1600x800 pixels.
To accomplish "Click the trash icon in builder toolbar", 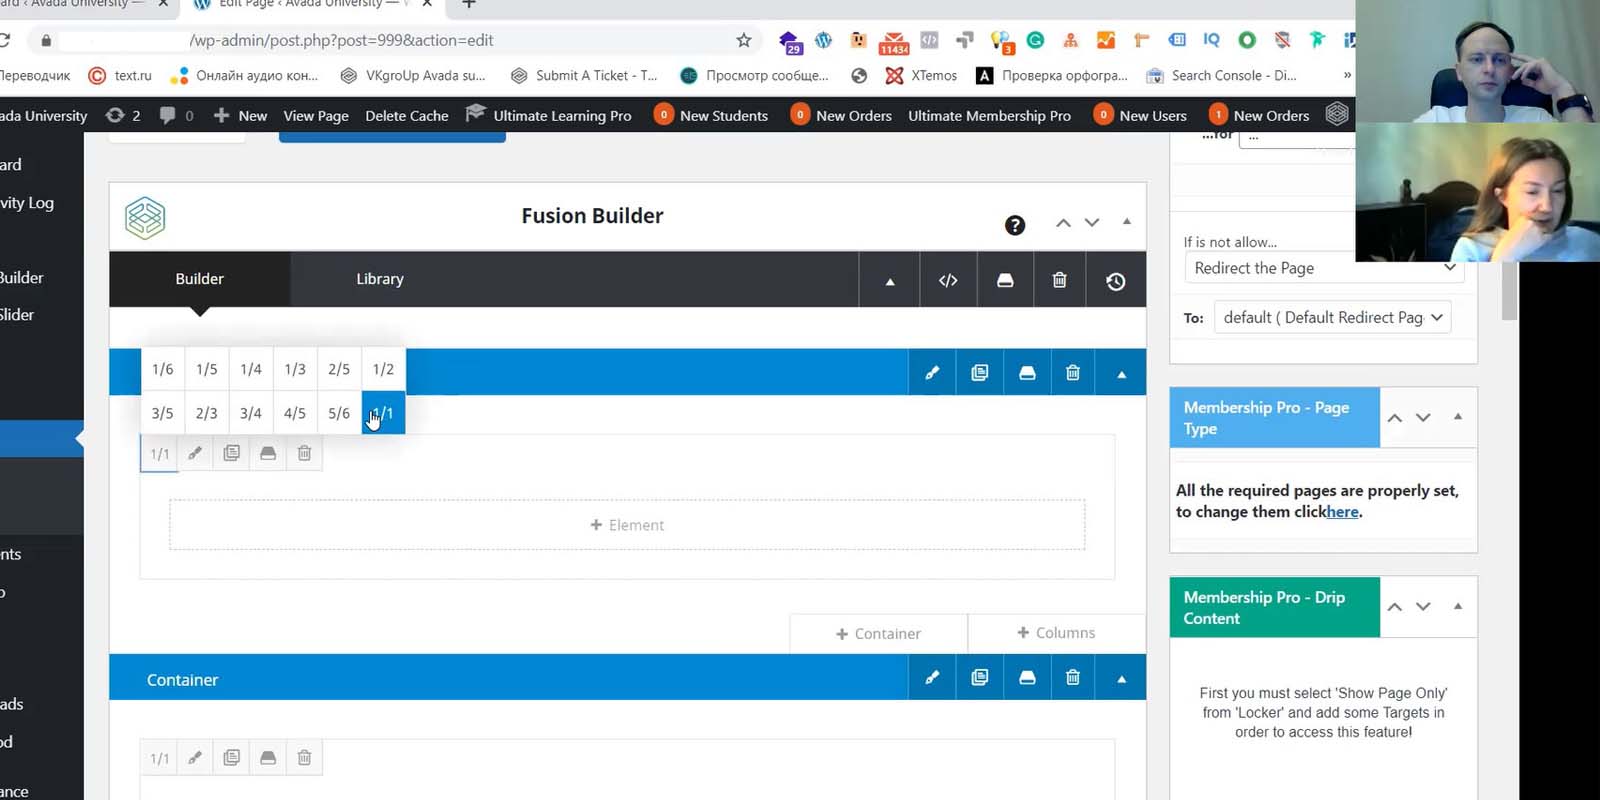I will pyautogui.click(x=1060, y=280).
